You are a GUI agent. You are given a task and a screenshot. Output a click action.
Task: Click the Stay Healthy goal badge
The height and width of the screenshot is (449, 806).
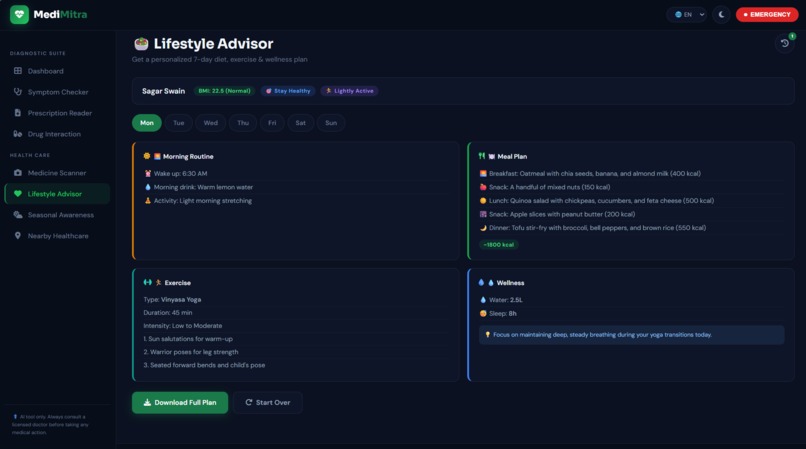288,91
